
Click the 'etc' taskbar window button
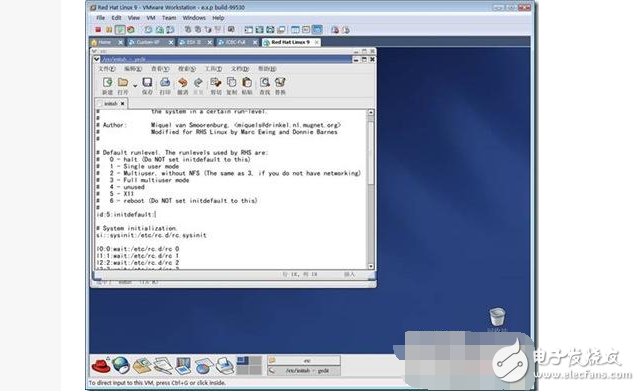(x=304, y=360)
